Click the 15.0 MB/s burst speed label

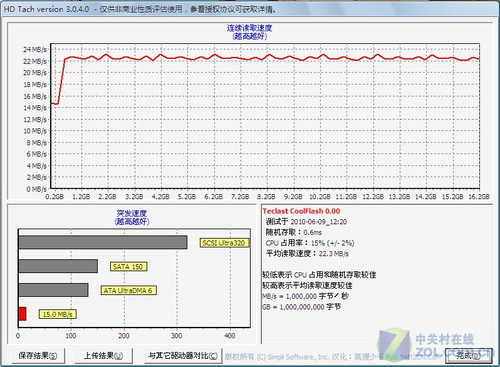point(58,314)
